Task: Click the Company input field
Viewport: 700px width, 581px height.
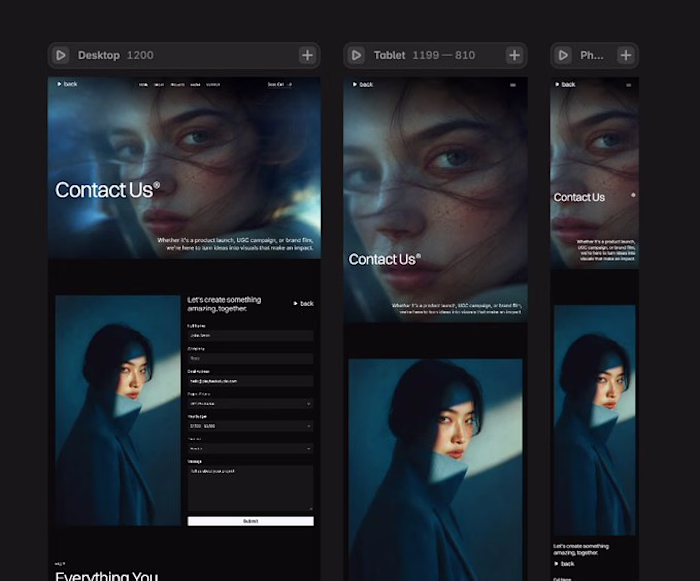Action: pyautogui.click(x=250, y=358)
